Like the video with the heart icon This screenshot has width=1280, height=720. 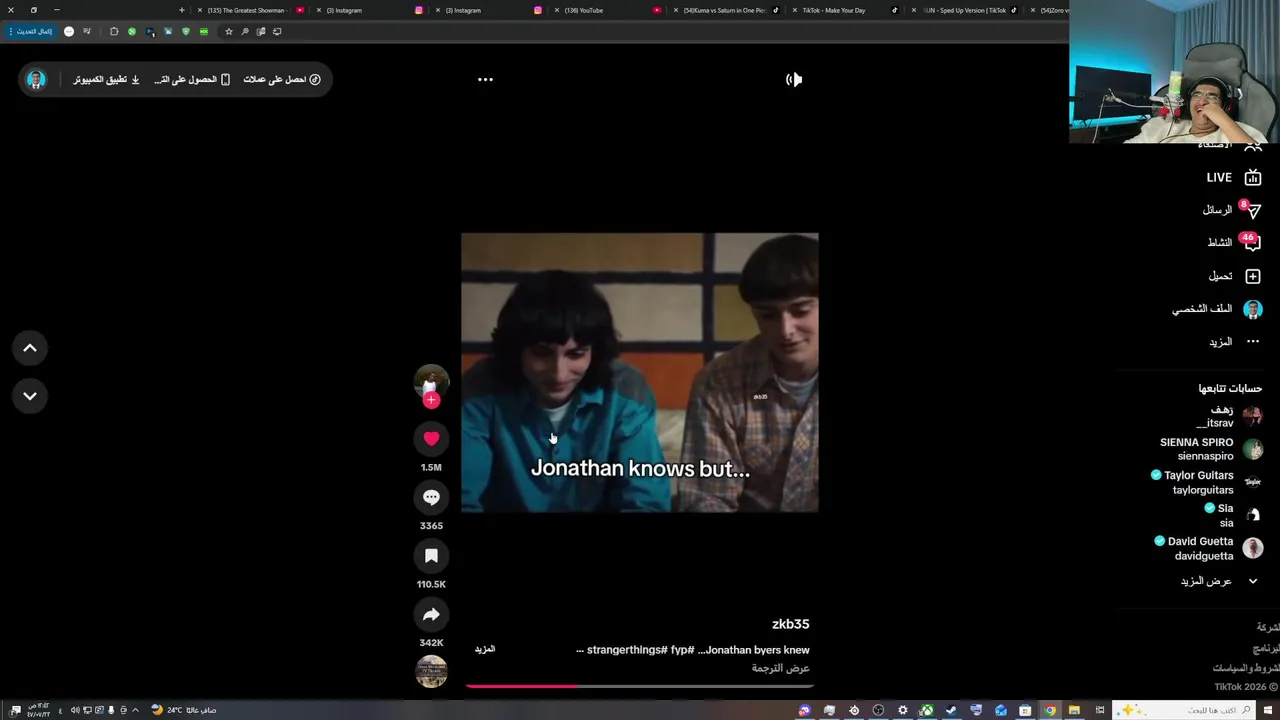[x=431, y=438]
